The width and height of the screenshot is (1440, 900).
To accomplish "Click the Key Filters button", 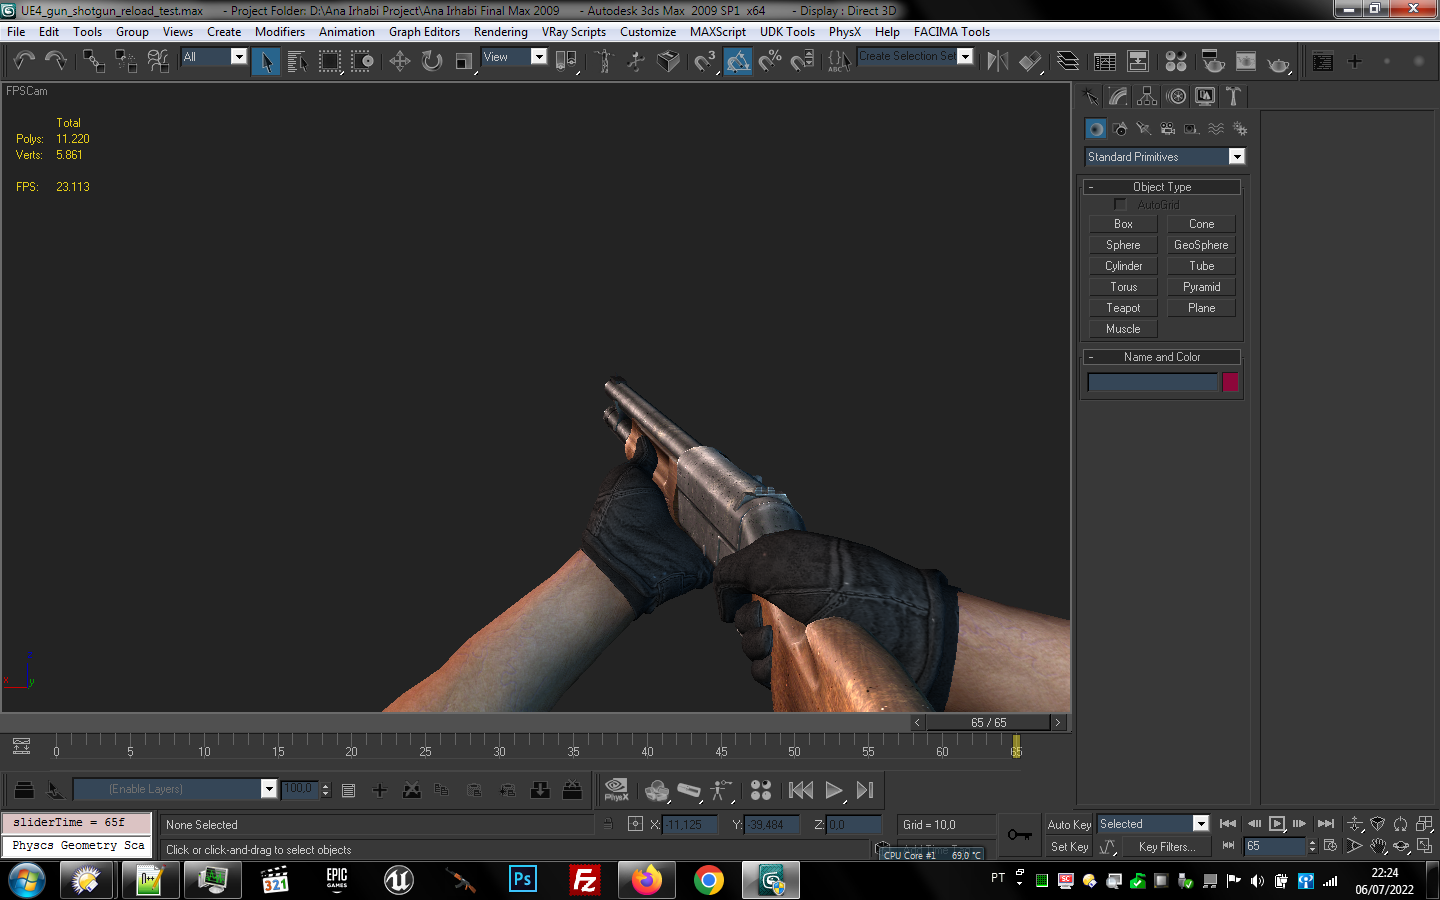I will click(1166, 847).
